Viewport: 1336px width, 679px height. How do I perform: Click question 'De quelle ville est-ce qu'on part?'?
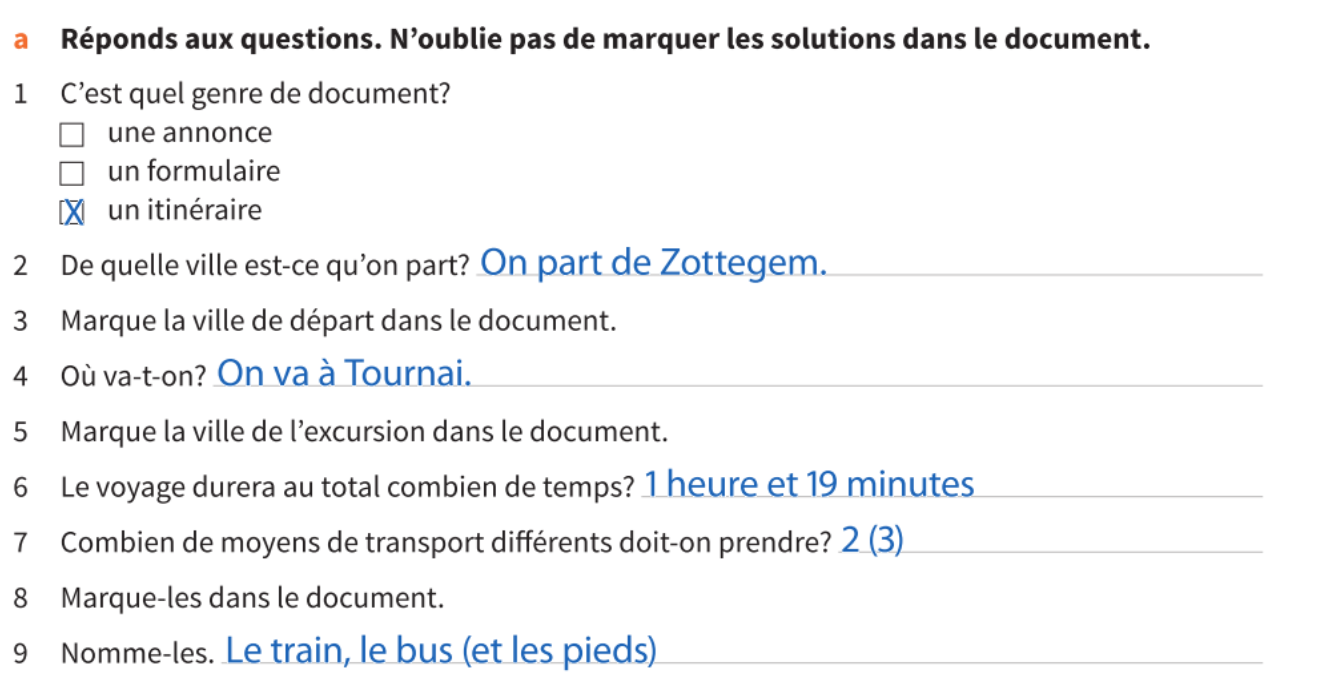[x=266, y=267]
